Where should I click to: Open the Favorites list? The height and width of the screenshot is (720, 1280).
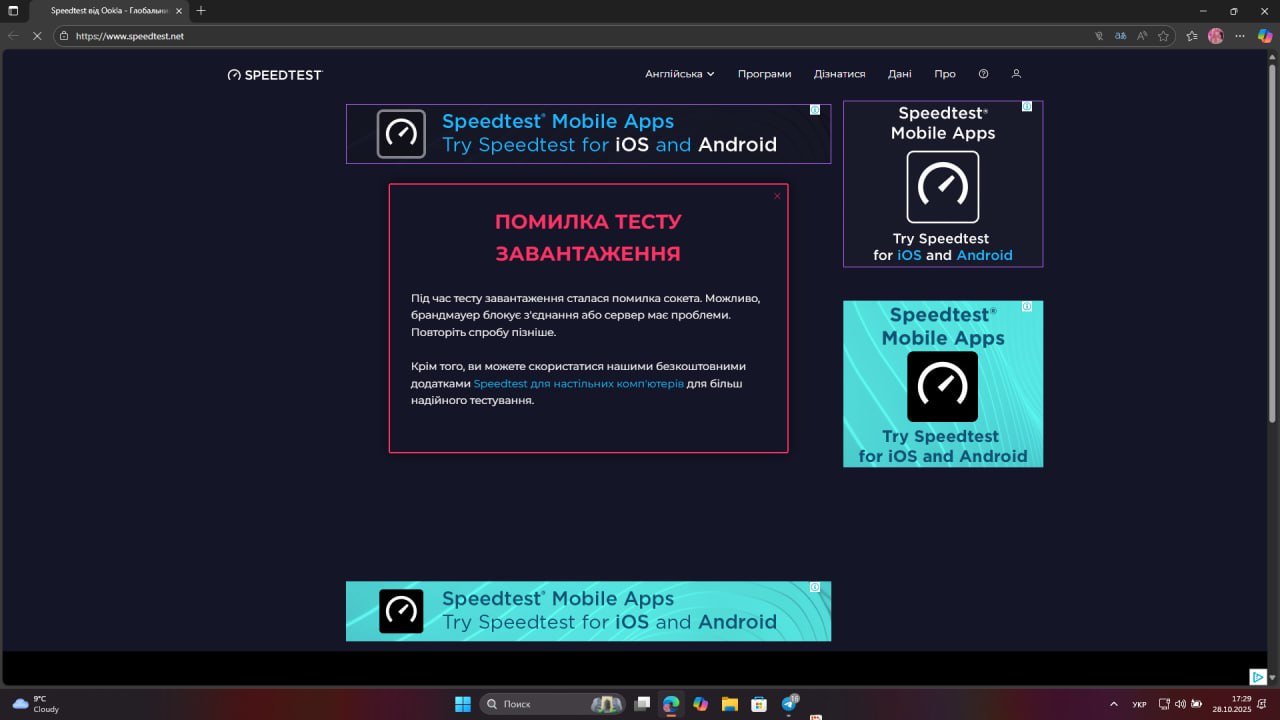point(1192,36)
